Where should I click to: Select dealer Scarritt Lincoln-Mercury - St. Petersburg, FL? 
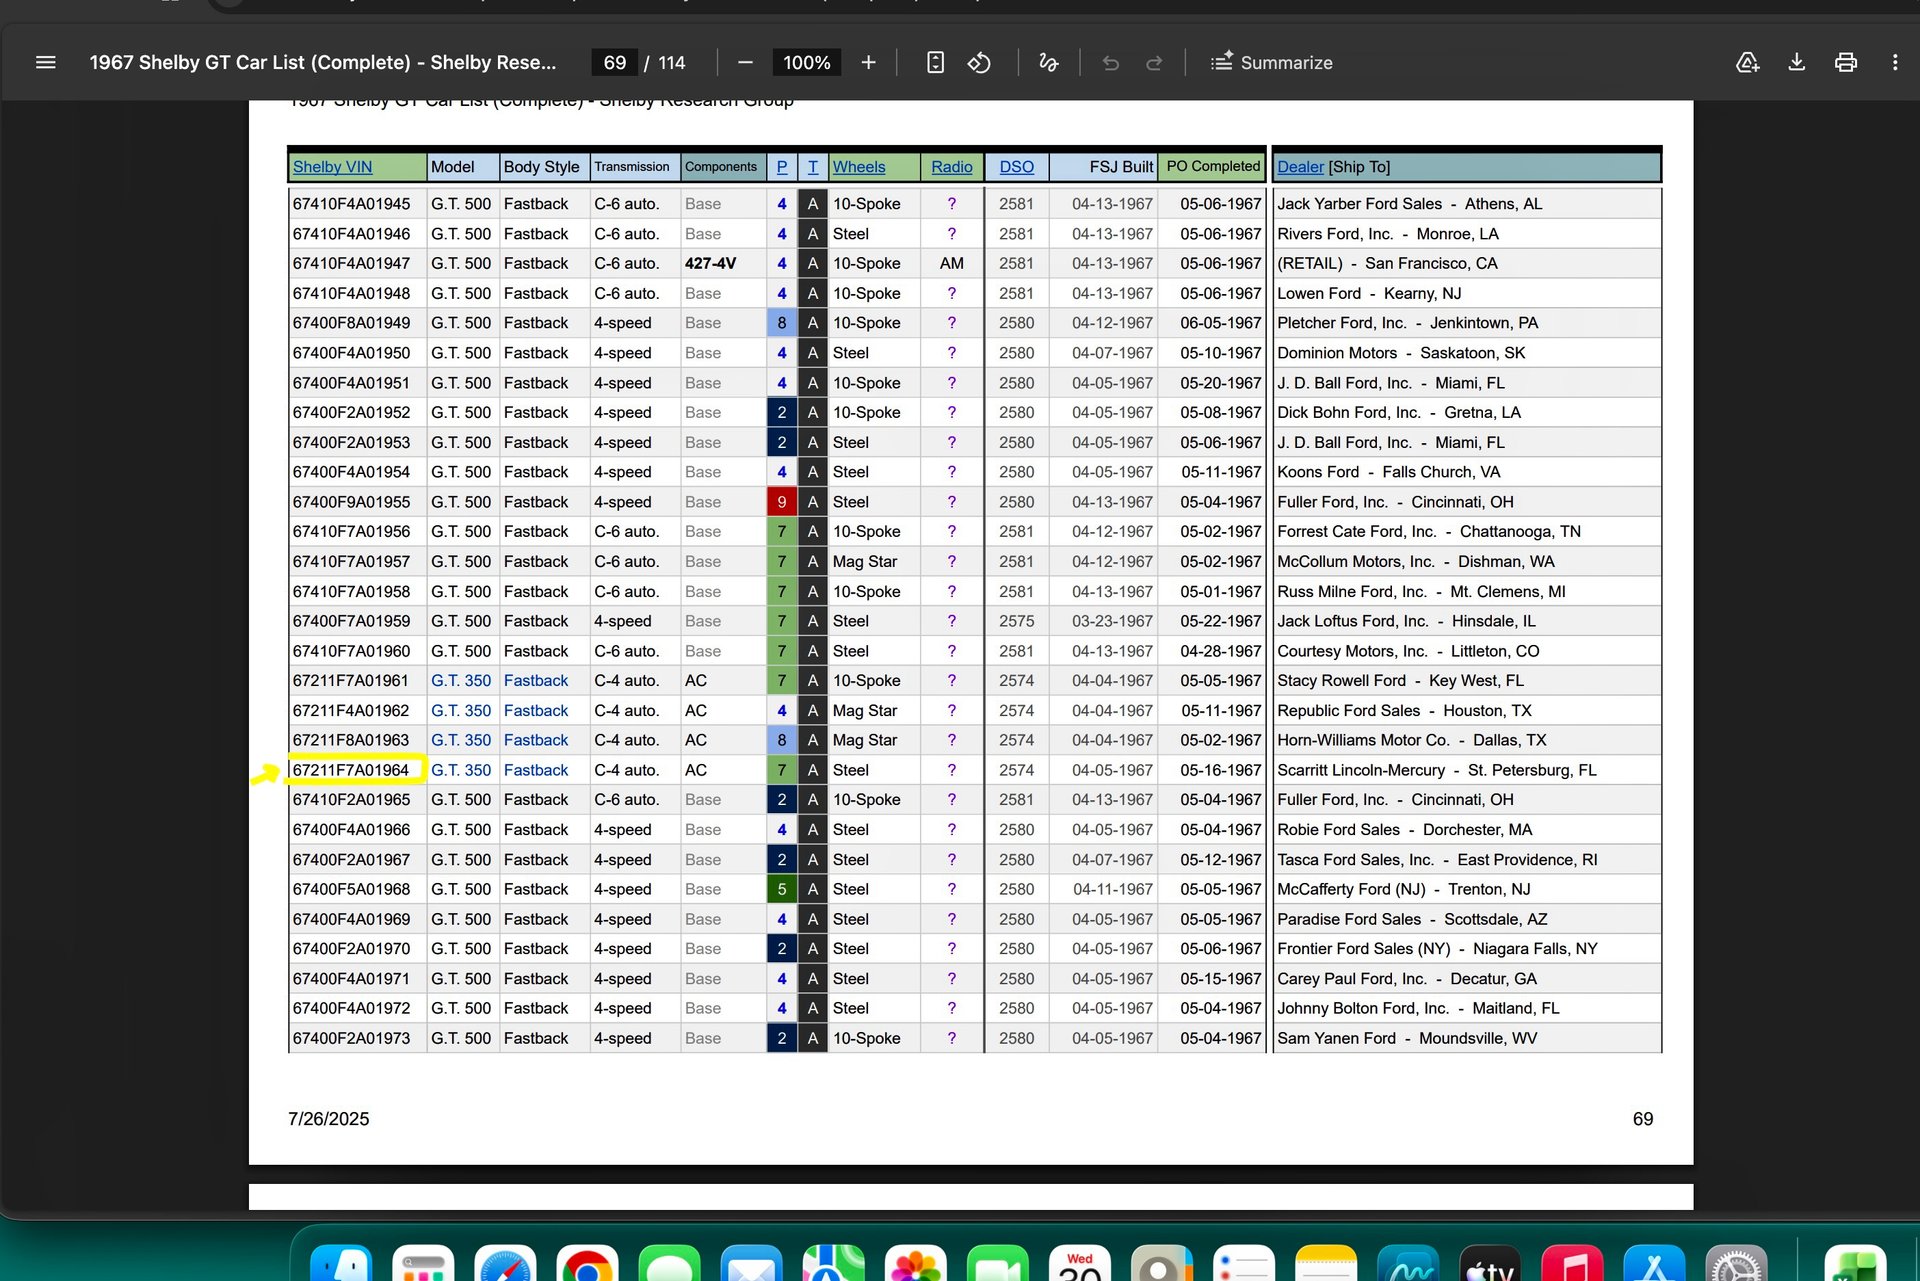click(x=1436, y=770)
